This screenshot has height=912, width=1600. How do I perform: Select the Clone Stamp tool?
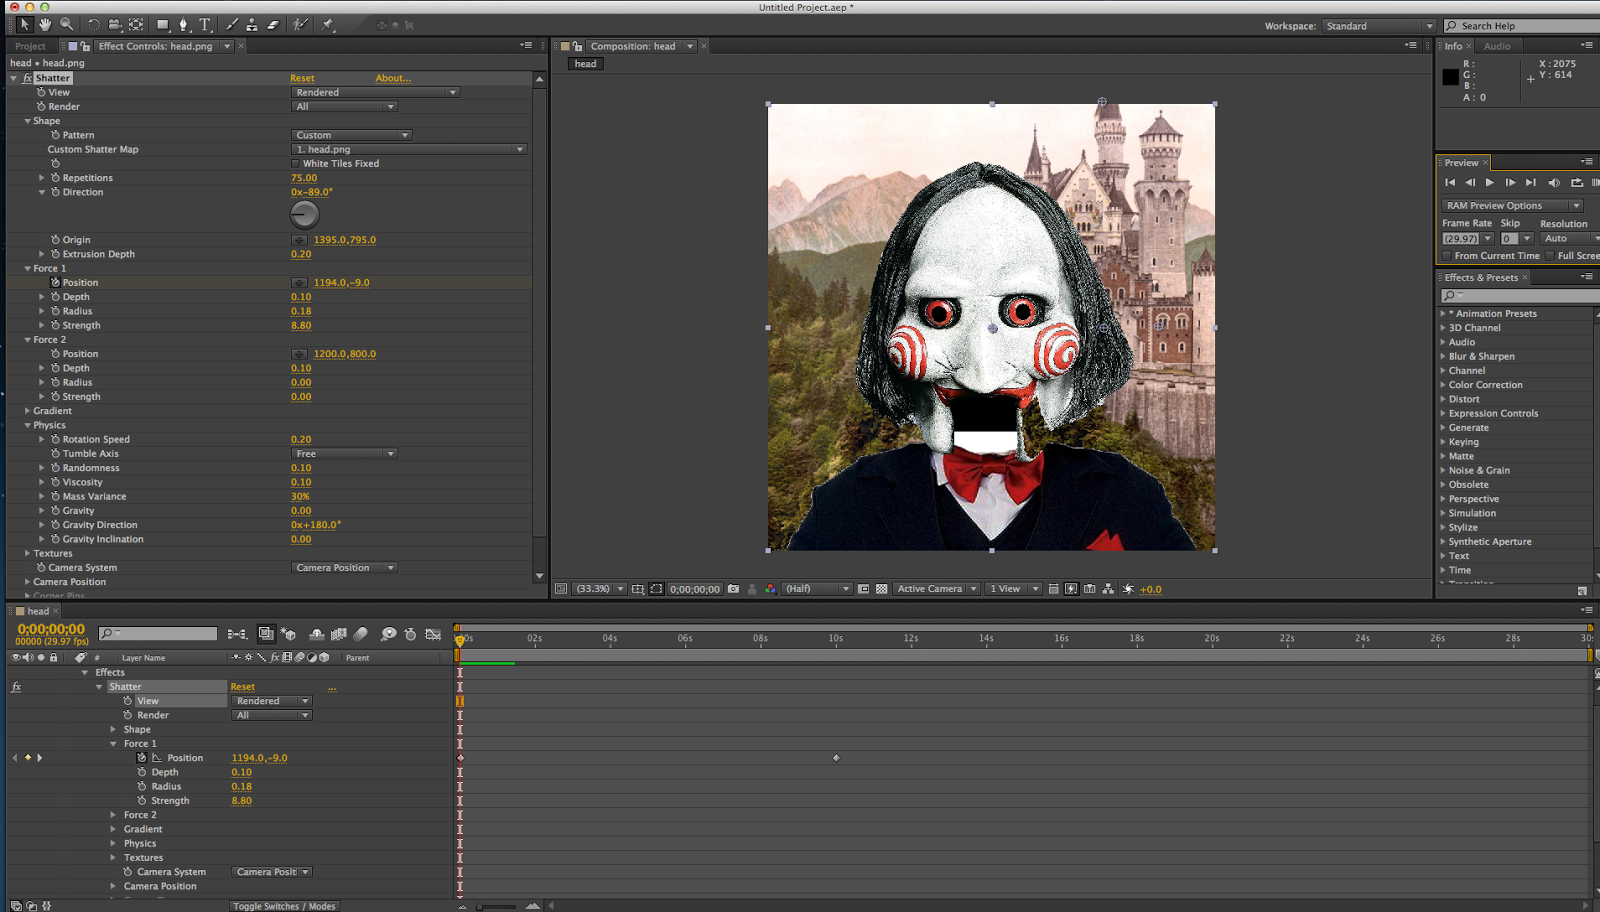[x=252, y=25]
